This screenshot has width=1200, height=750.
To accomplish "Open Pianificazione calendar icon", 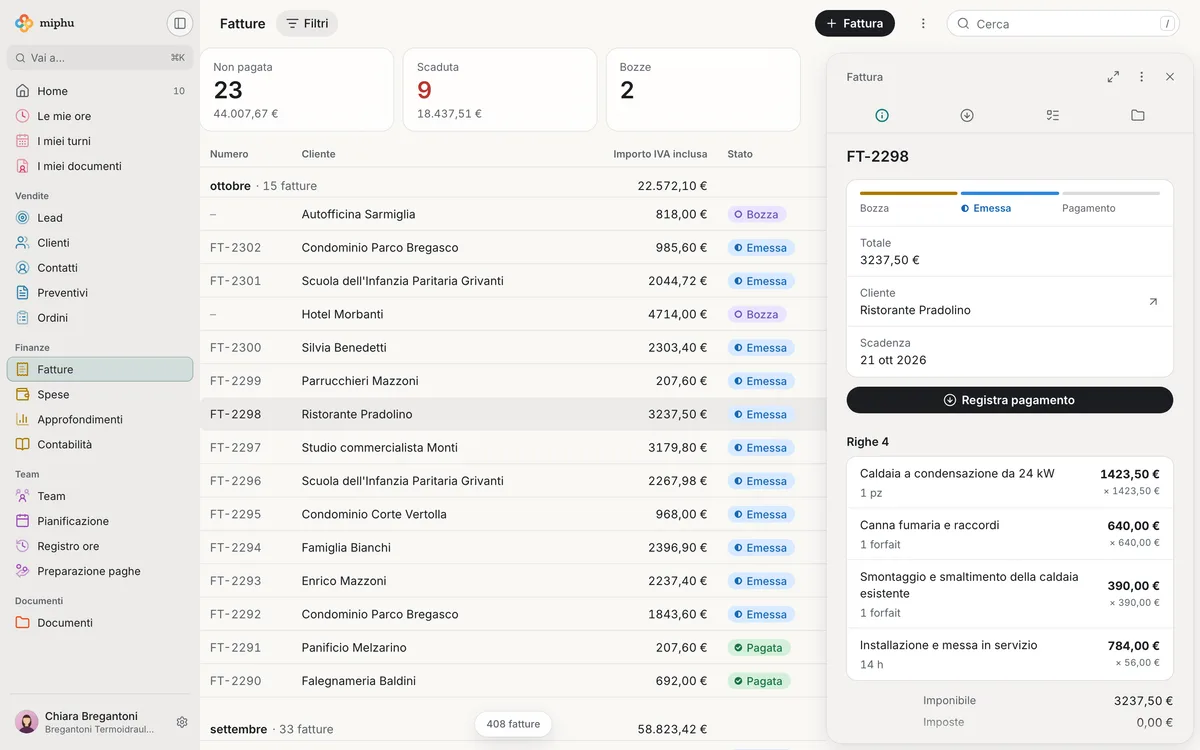I will [23, 521].
